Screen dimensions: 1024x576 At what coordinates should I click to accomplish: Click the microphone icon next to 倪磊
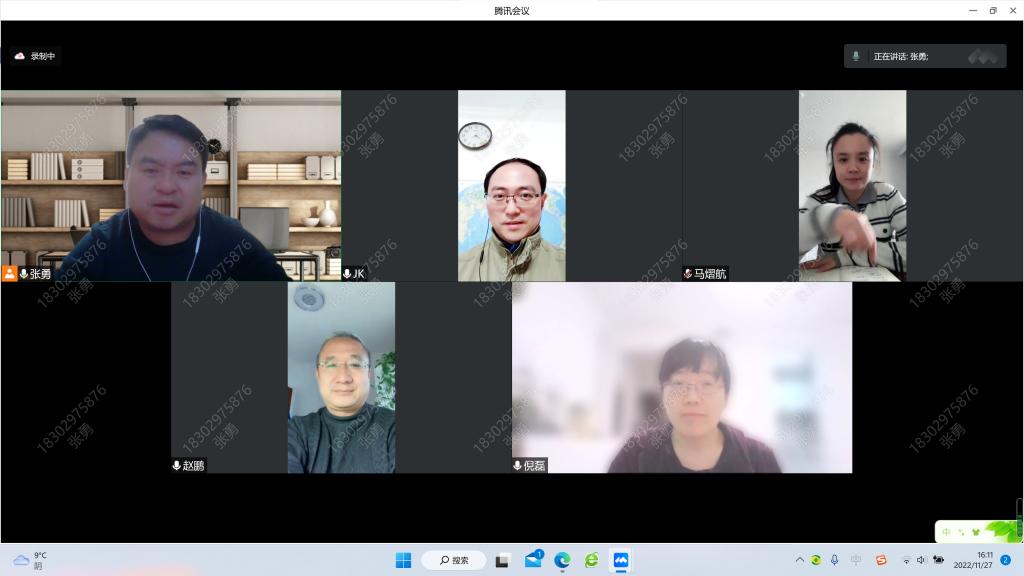(x=518, y=466)
